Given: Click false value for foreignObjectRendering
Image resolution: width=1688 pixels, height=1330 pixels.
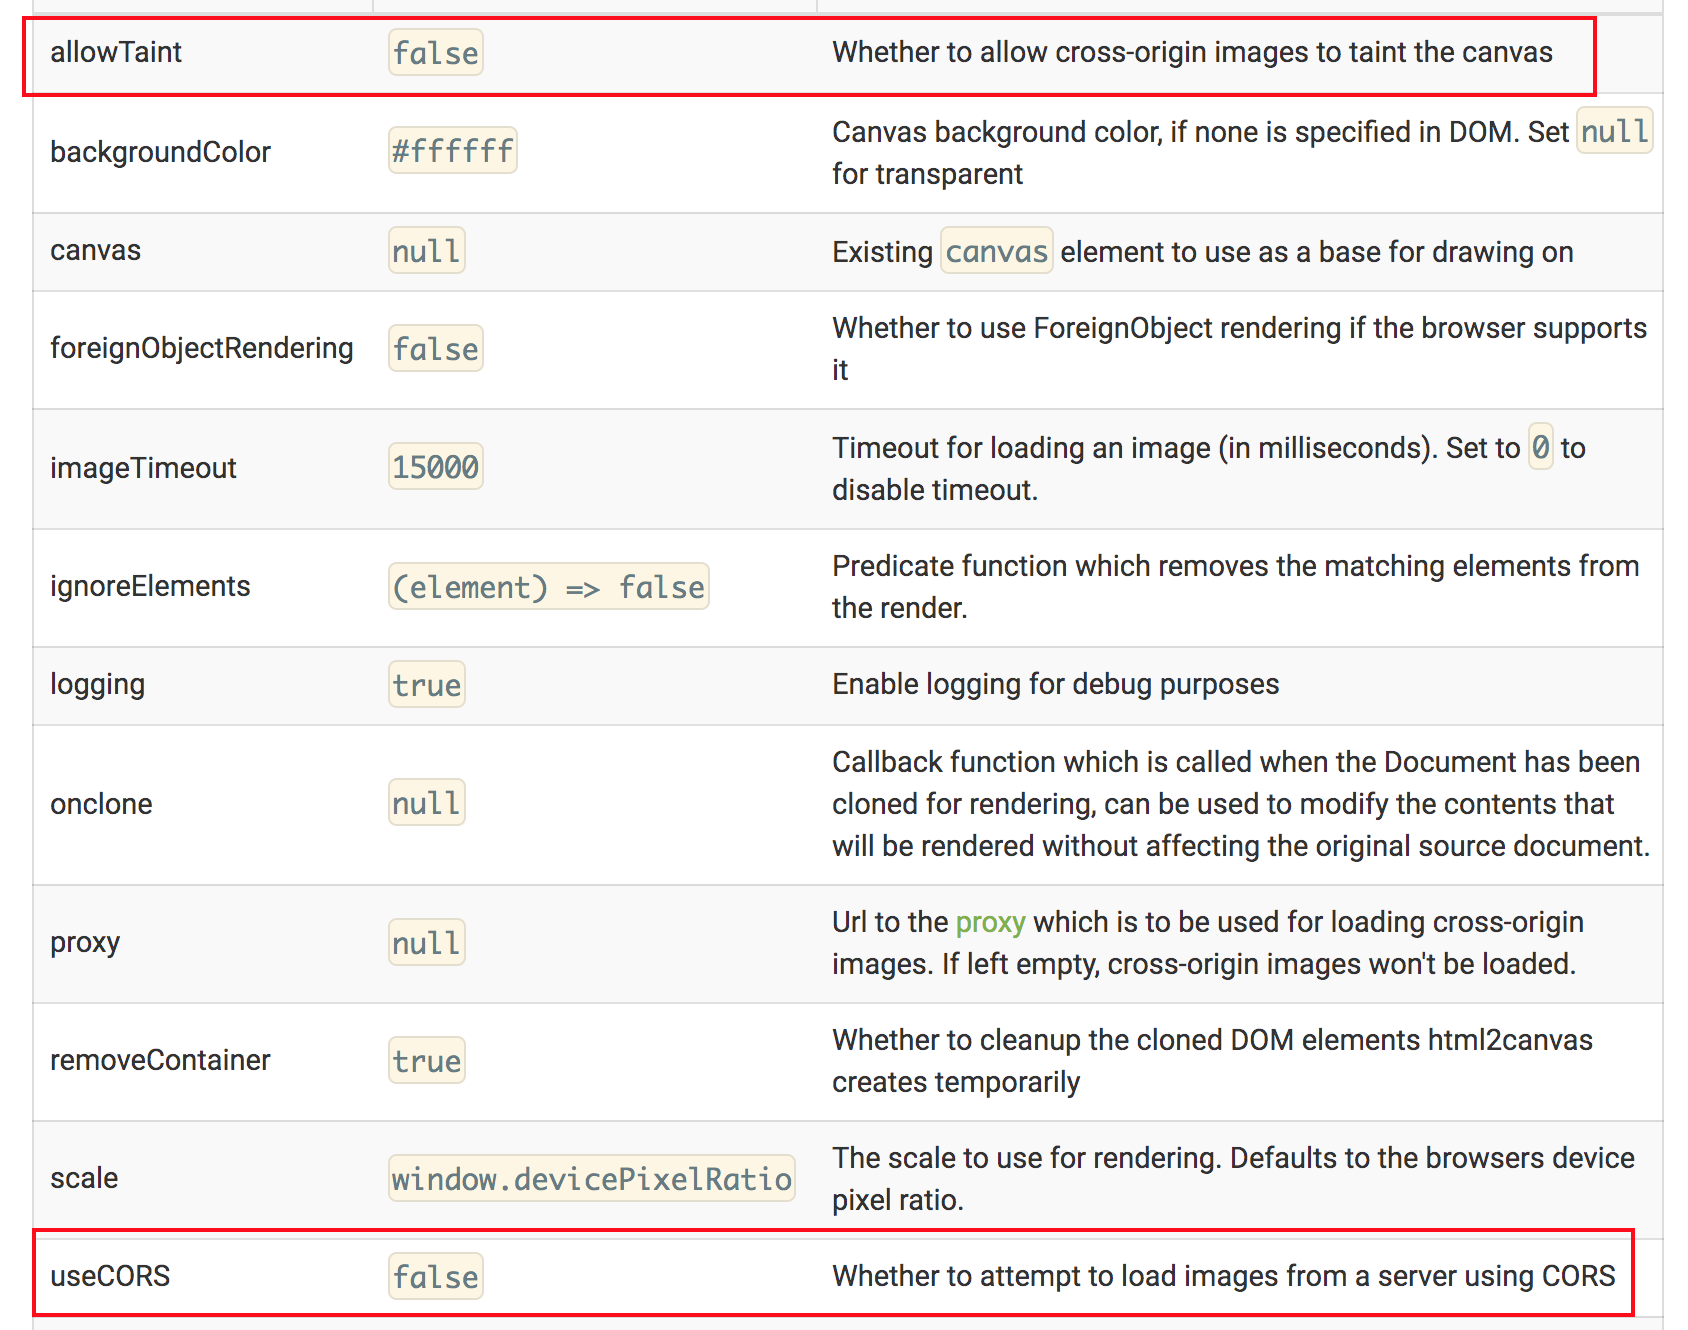Looking at the screenshot, I should [x=436, y=349].
